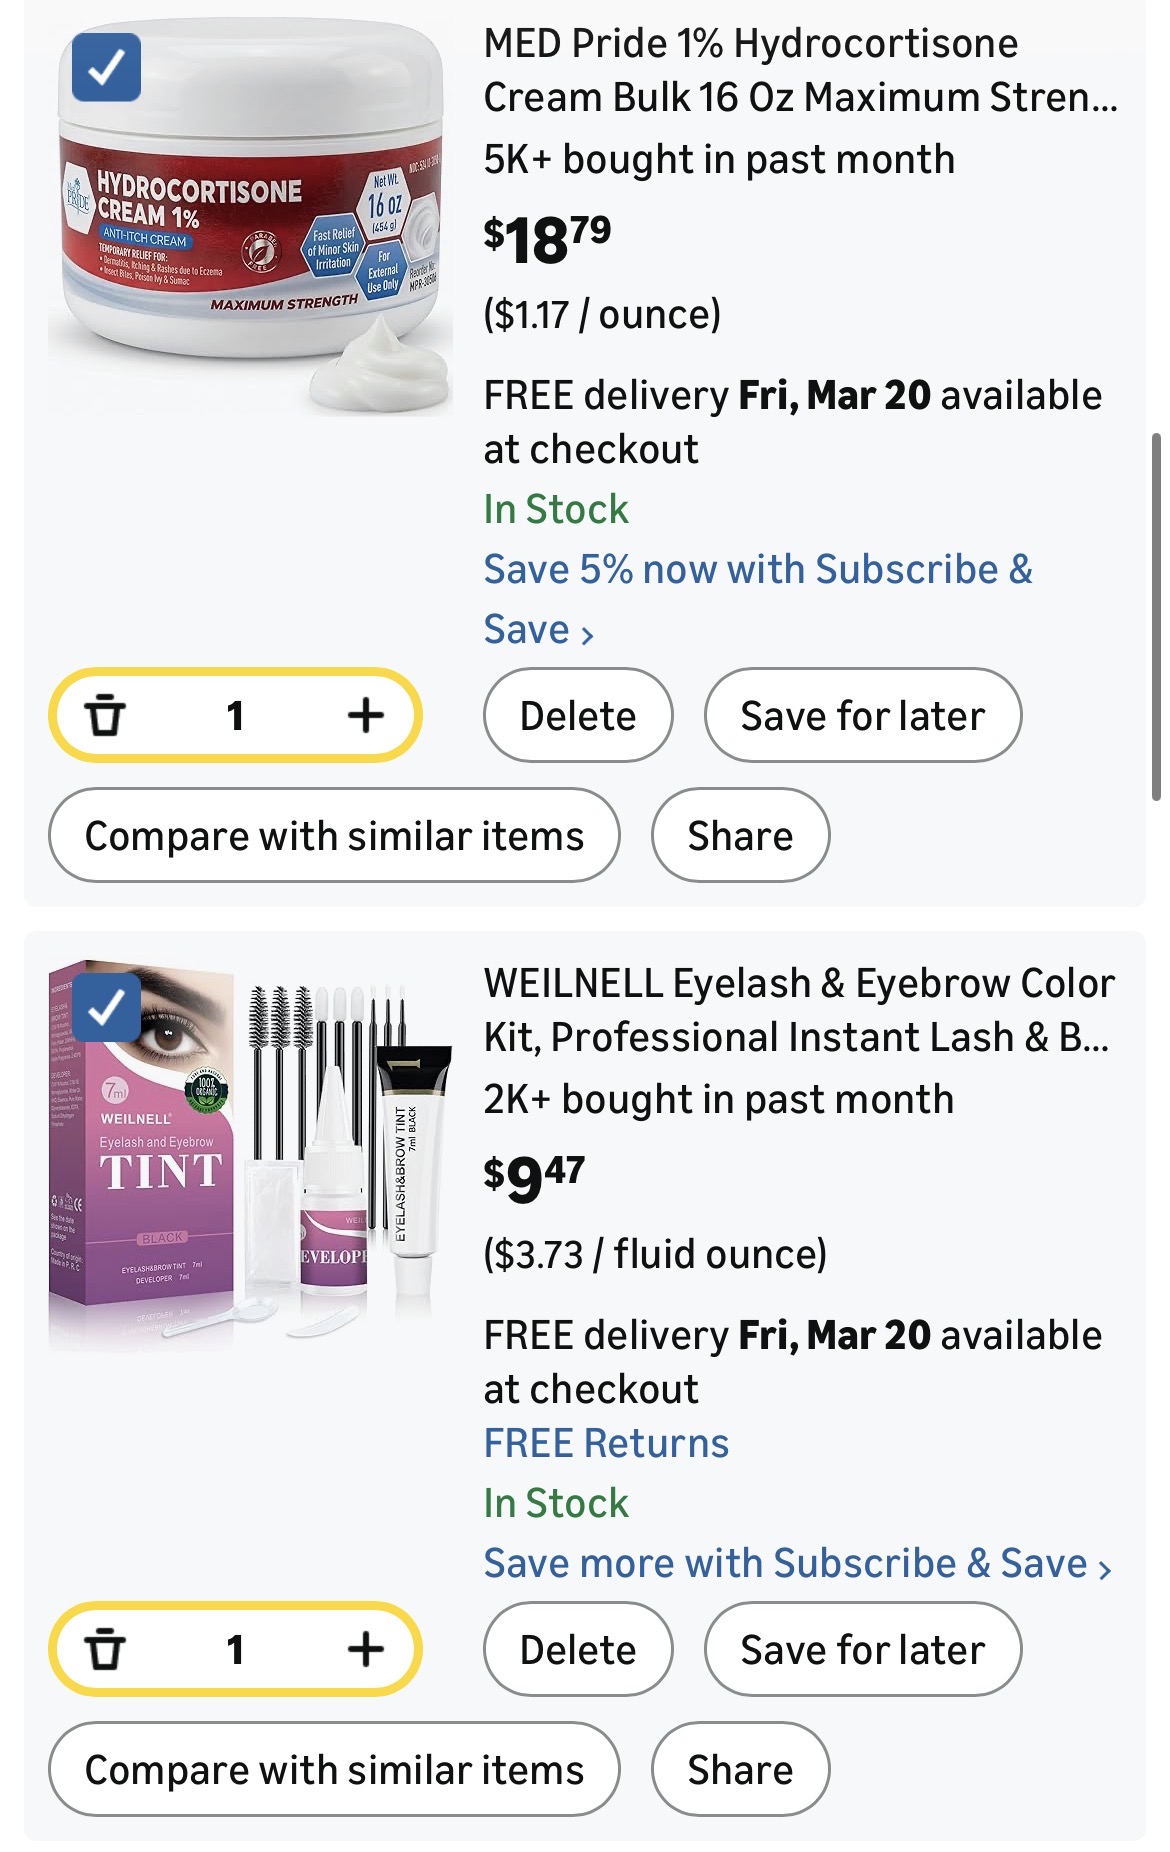
Task: Click the FREE Returns link
Action: pos(606,1443)
